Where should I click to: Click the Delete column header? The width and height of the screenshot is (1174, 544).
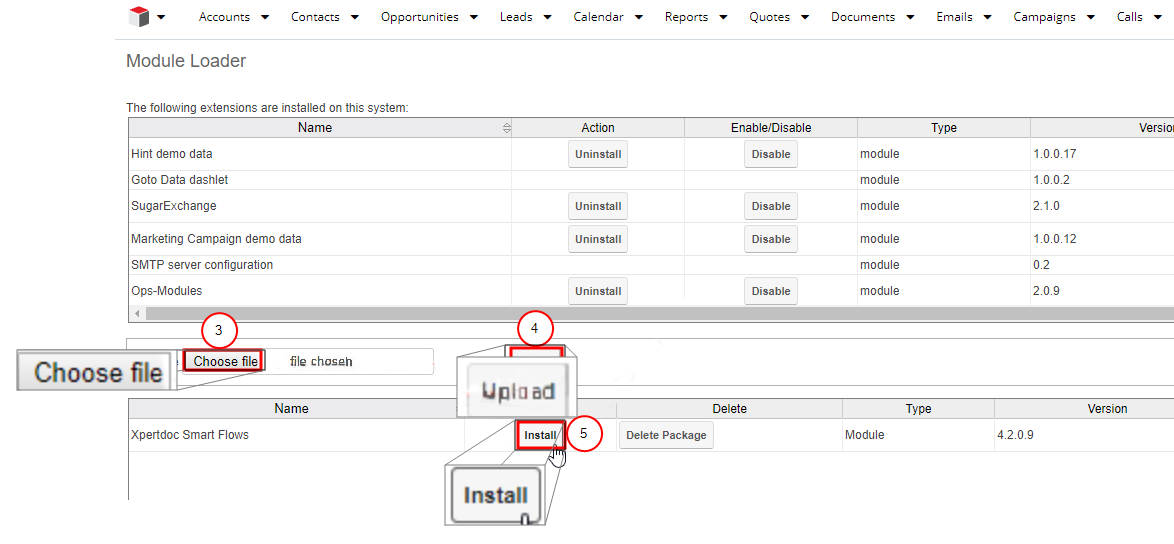tap(729, 409)
